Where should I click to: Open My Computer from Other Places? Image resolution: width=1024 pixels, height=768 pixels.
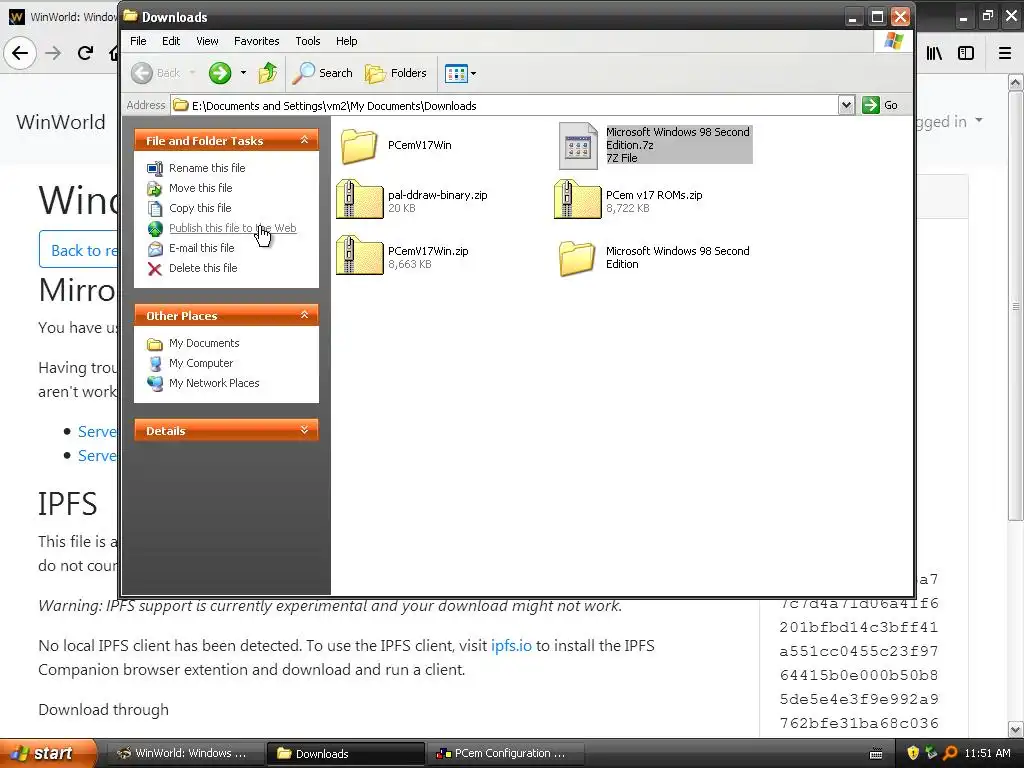click(201, 364)
